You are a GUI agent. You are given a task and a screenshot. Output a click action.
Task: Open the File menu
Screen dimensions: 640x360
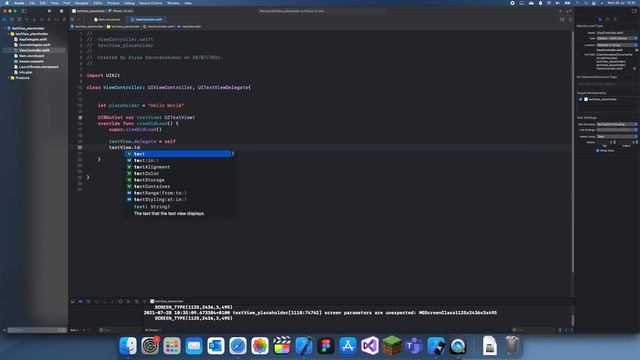click(x=32, y=3)
